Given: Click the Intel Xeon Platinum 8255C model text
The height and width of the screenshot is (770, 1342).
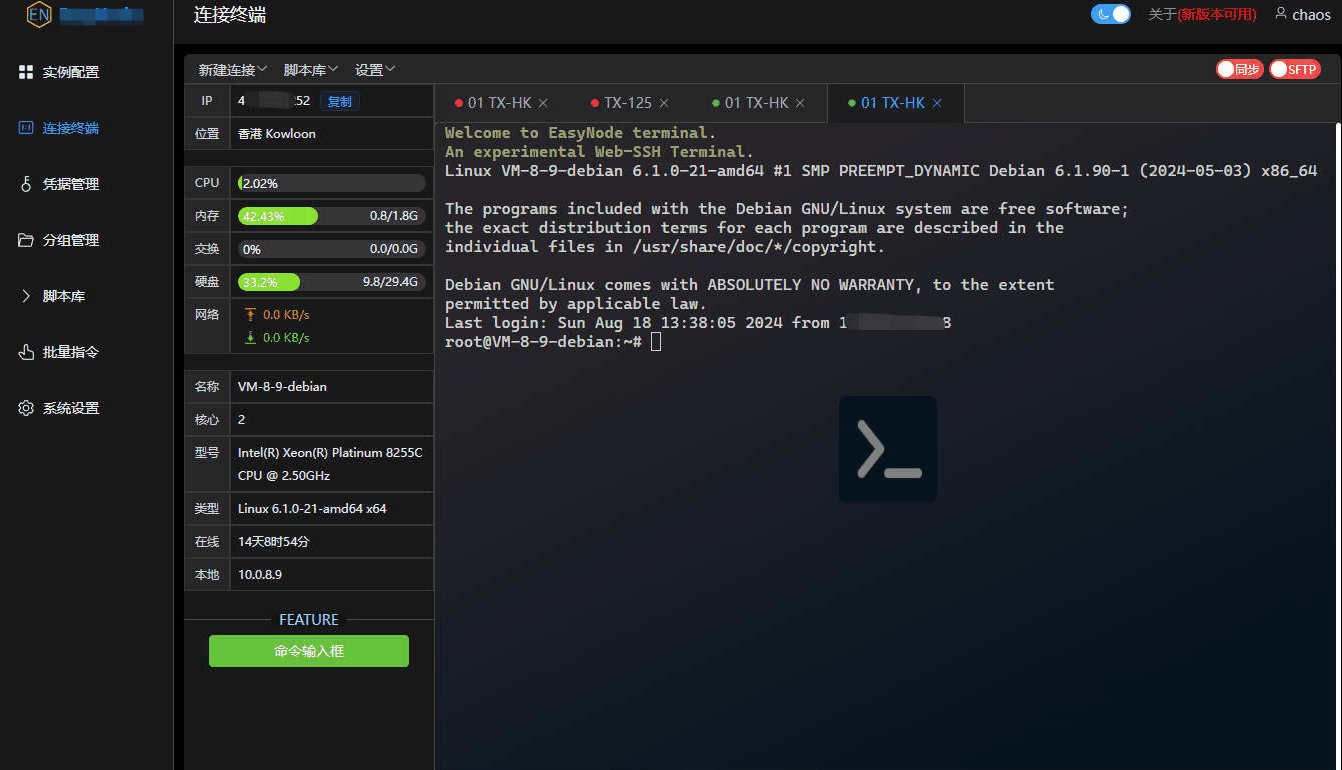Looking at the screenshot, I should coord(330,464).
